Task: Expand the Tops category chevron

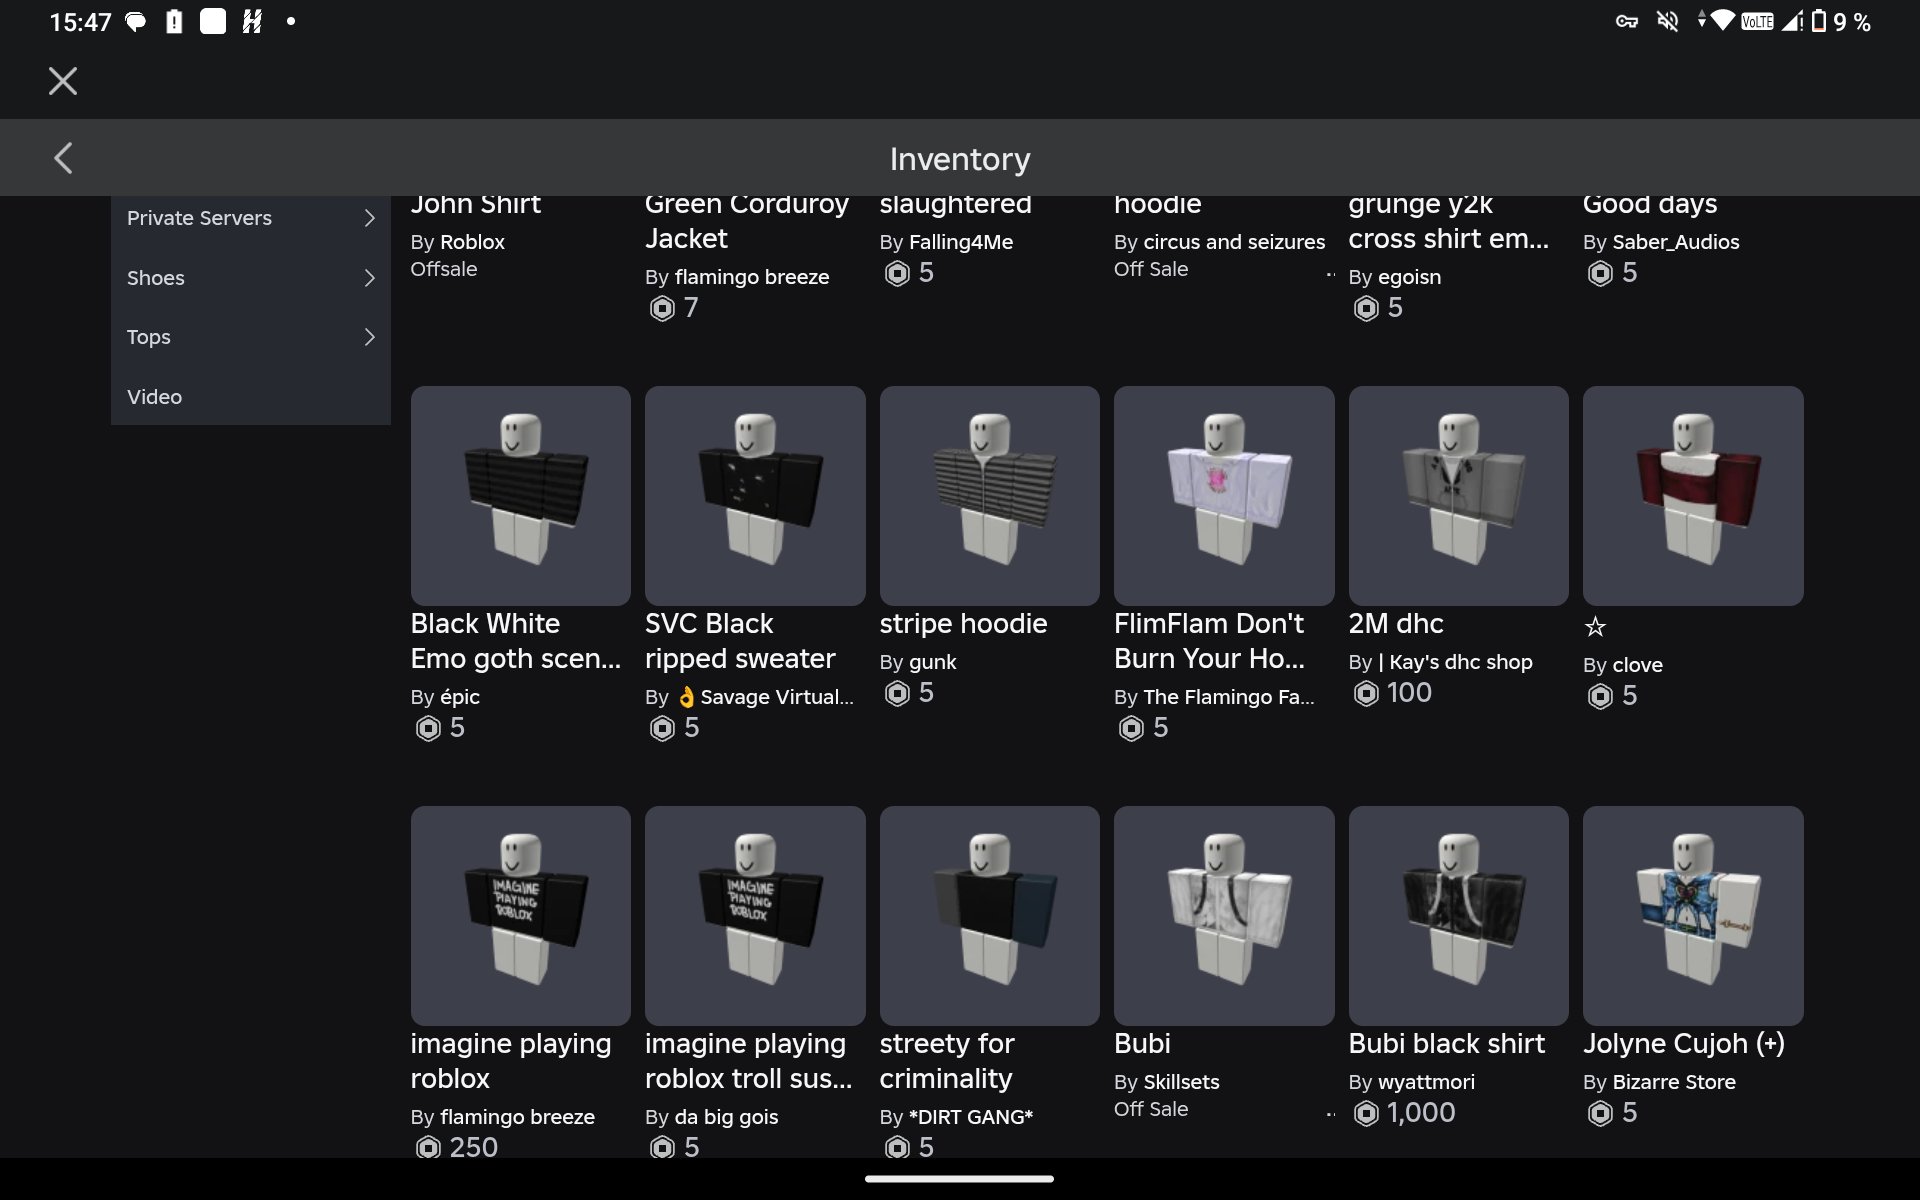Action: [369, 337]
